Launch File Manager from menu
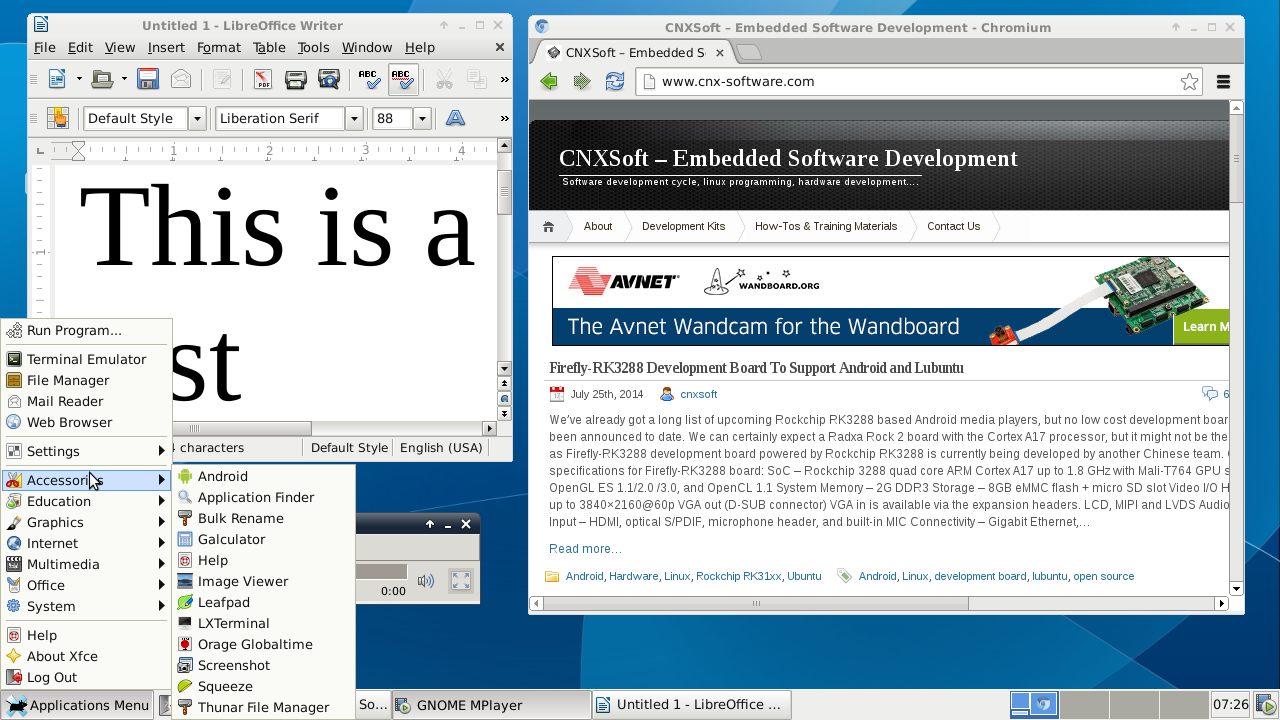 pyautogui.click(x=85, y=380)
